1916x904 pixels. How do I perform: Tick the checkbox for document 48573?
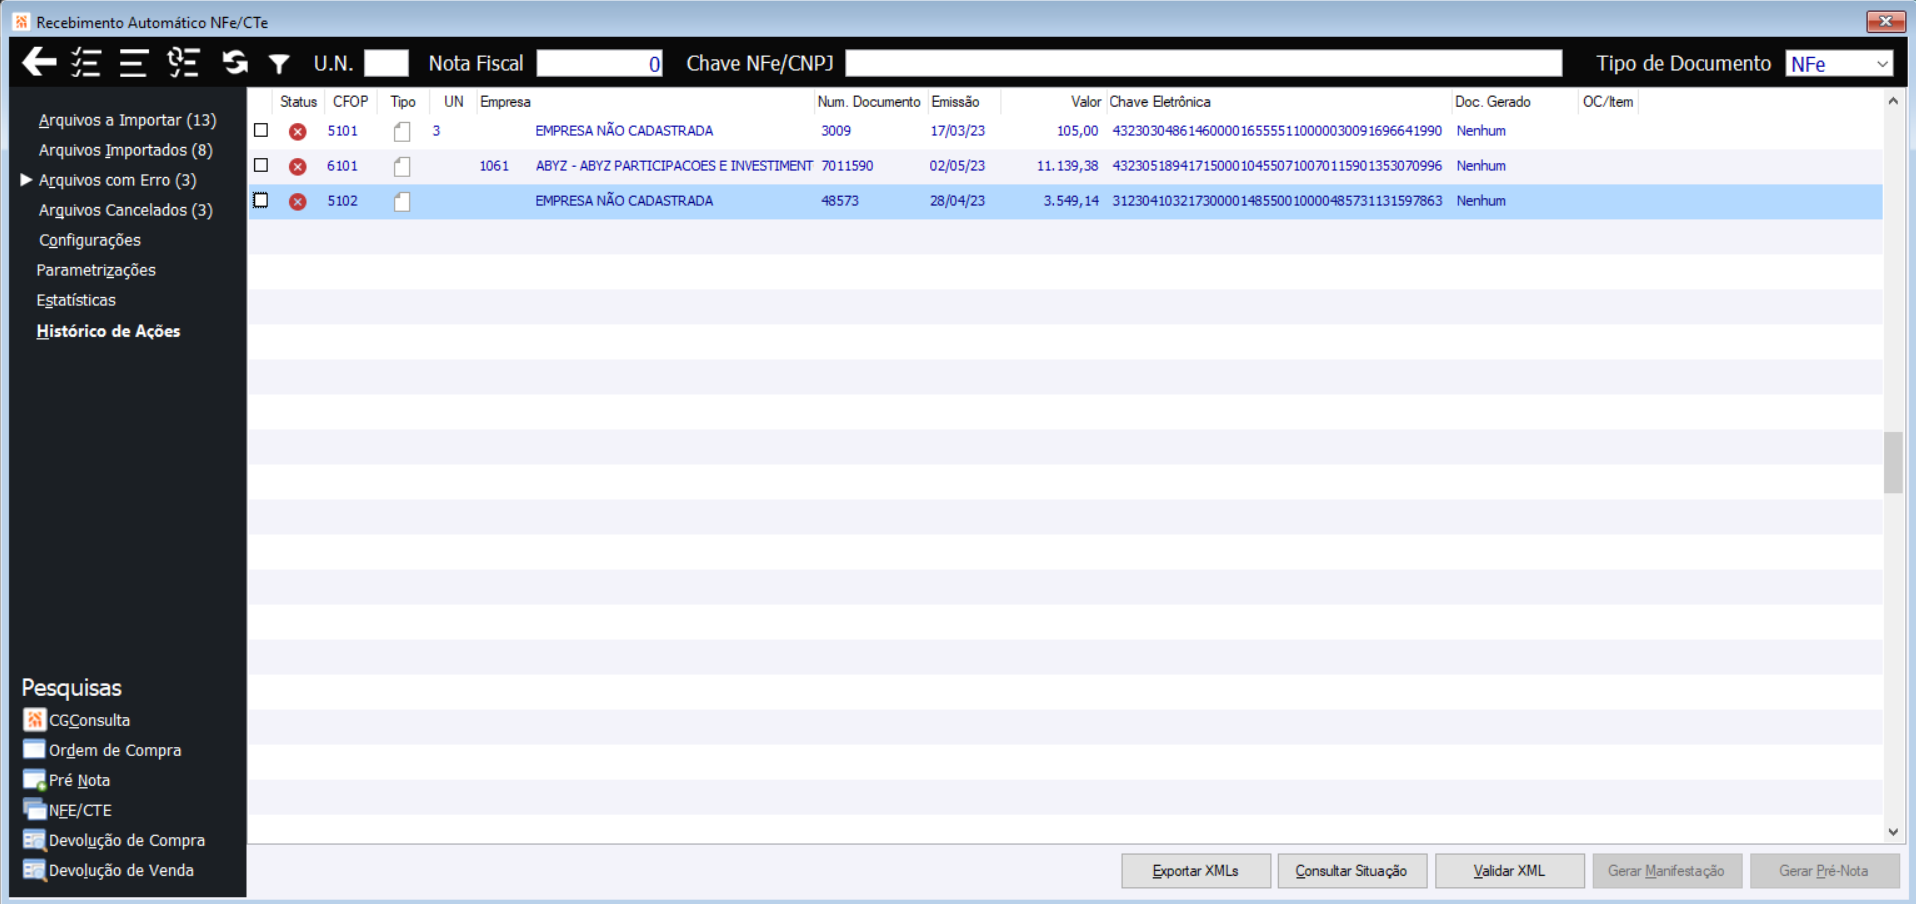[x=261, y=200]
